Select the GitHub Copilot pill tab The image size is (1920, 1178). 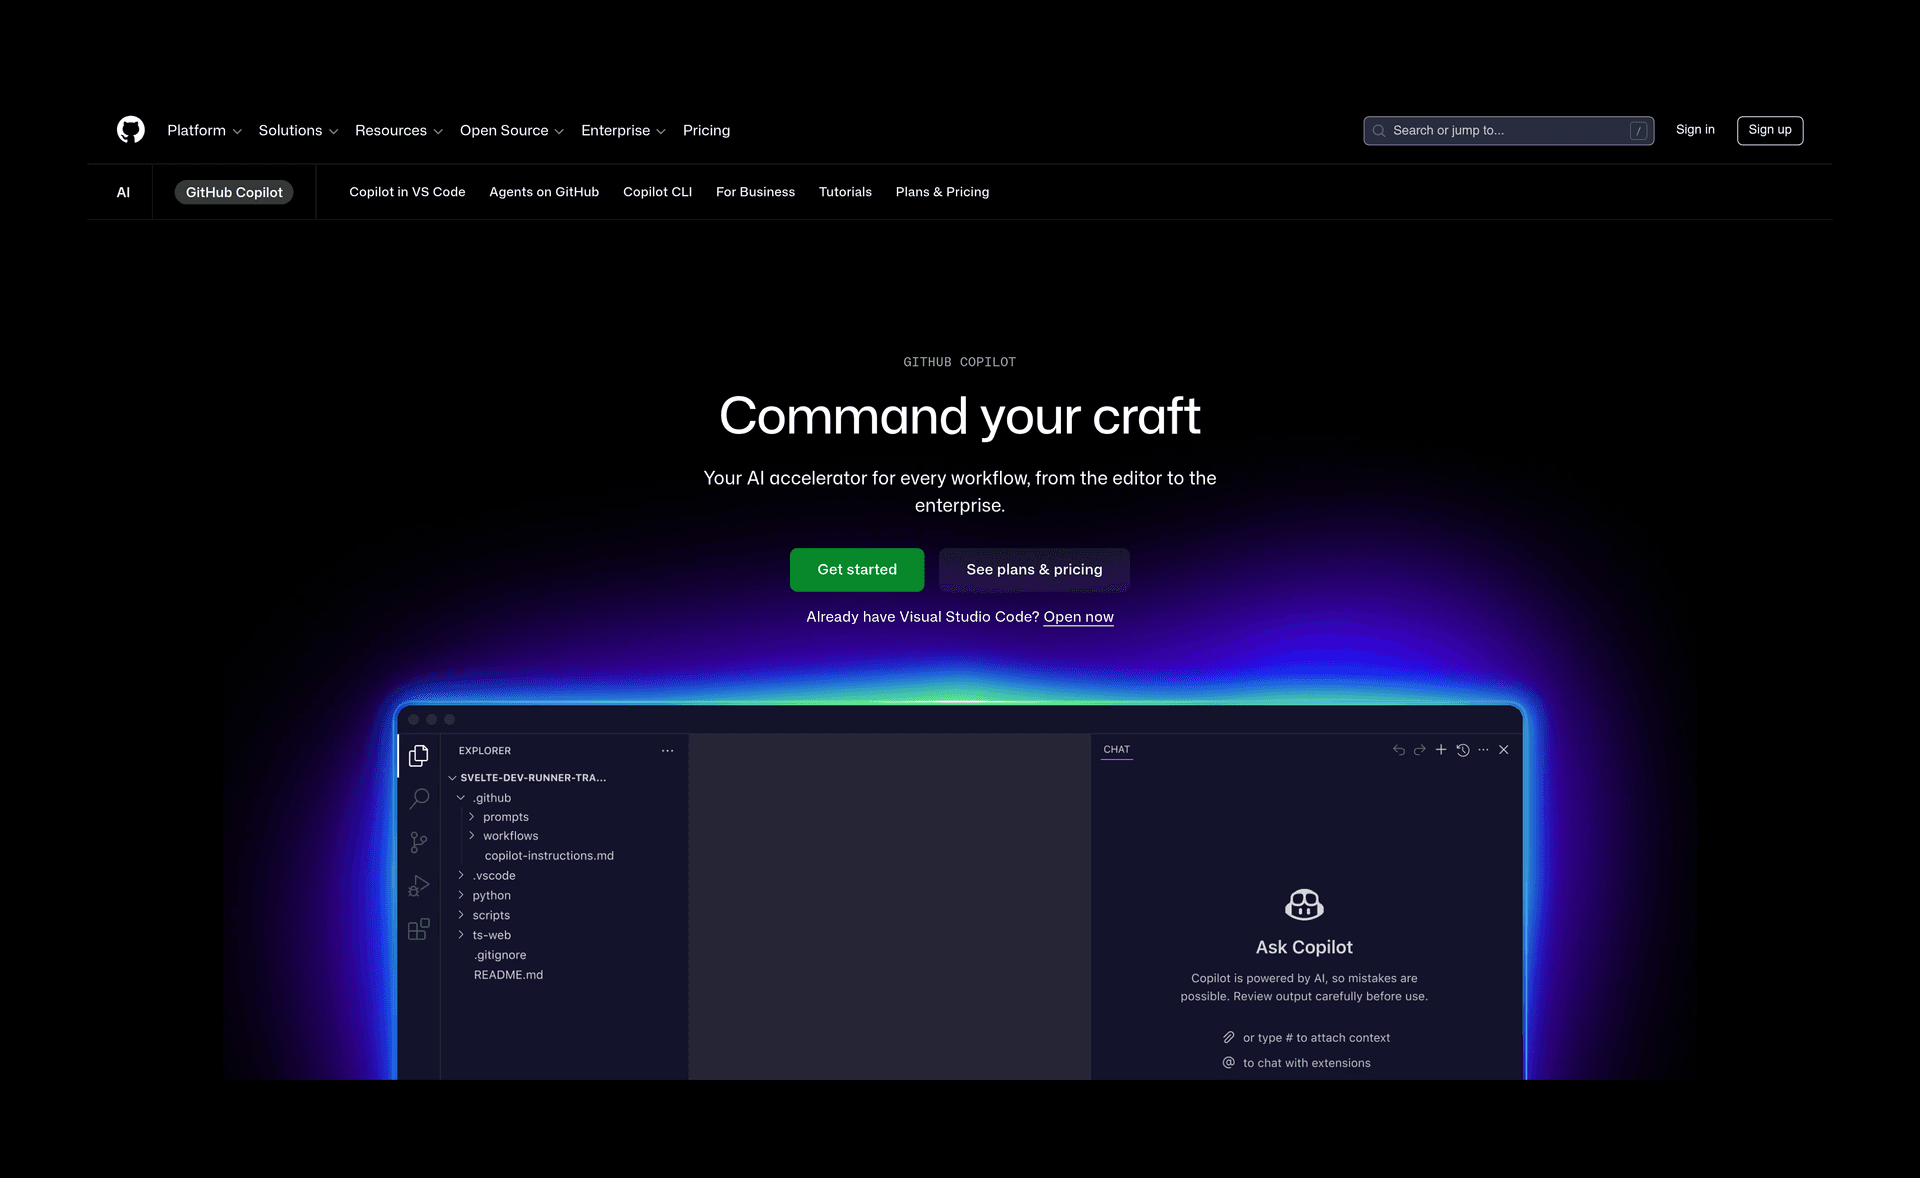click(x=234, y=193)
